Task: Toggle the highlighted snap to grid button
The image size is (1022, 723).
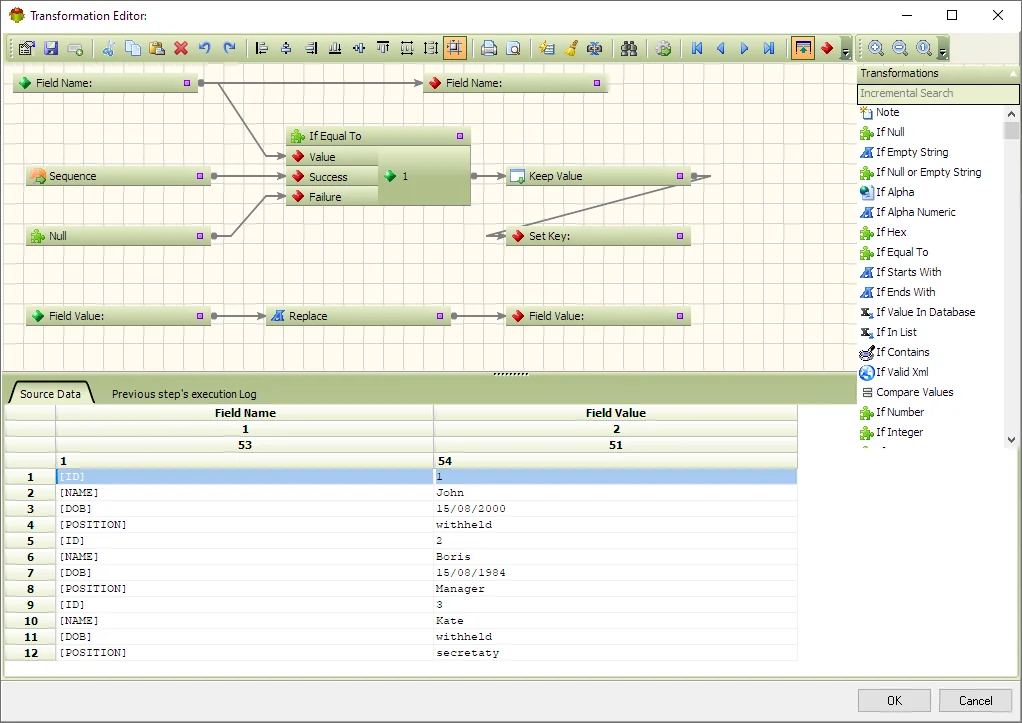Action: tap(454, 48)
